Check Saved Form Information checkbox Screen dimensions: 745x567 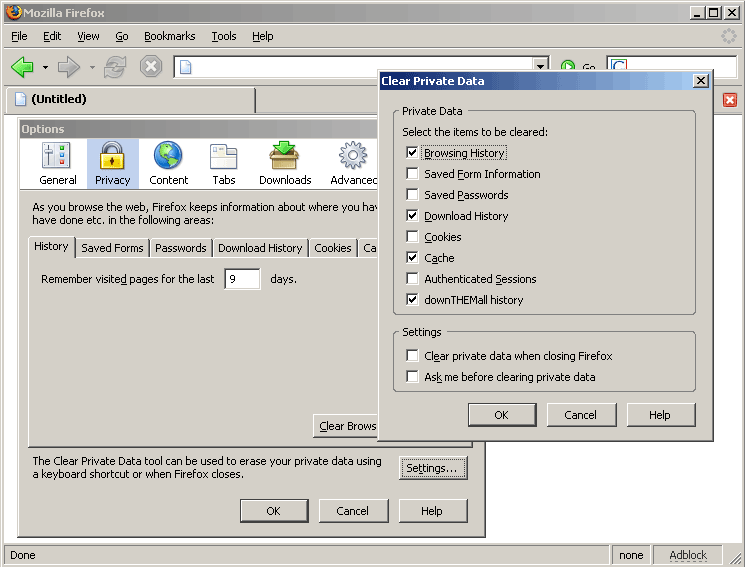pos(412,173)
